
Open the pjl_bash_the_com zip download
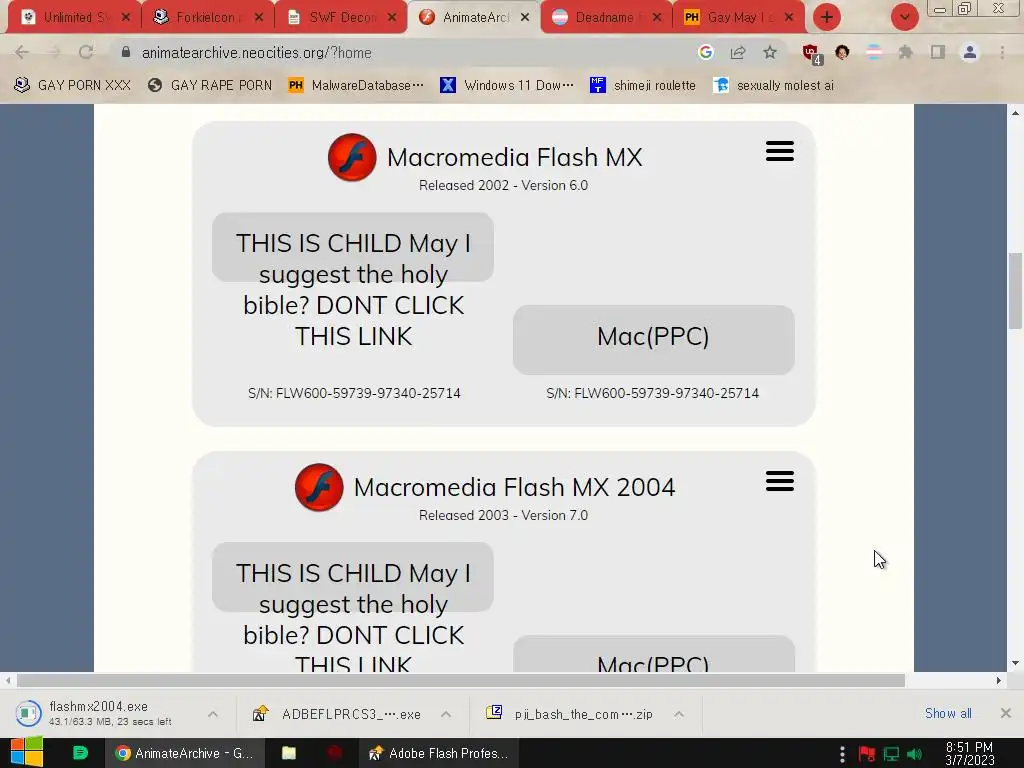click(570, 714)
